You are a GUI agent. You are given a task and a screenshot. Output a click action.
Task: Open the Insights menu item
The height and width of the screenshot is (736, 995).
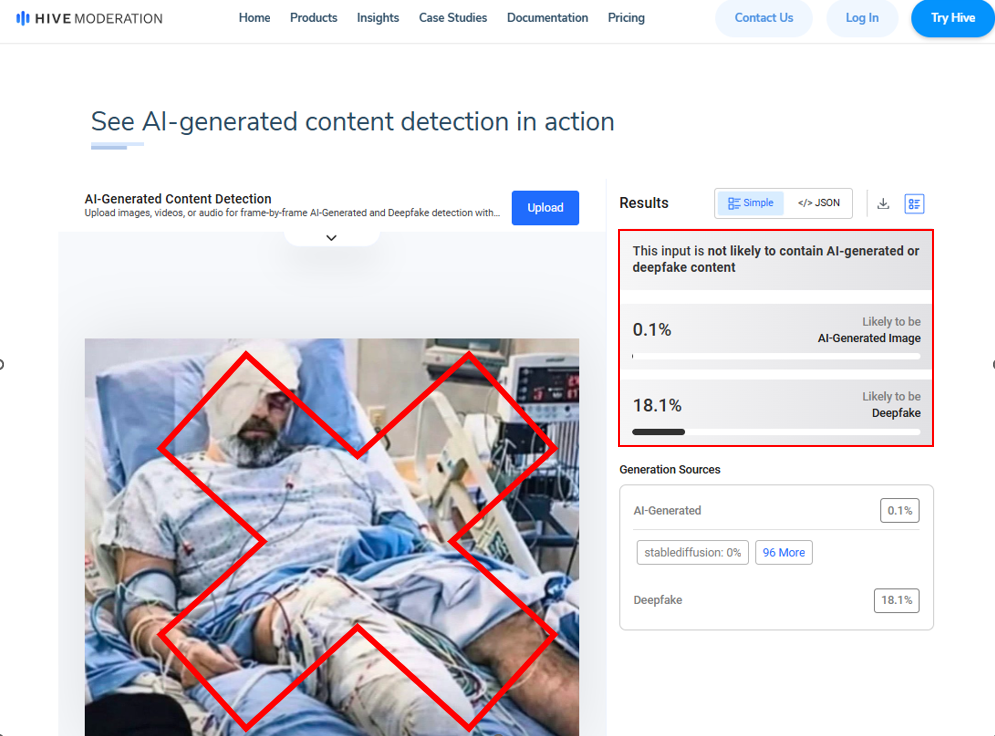click(x=378, y=18)
